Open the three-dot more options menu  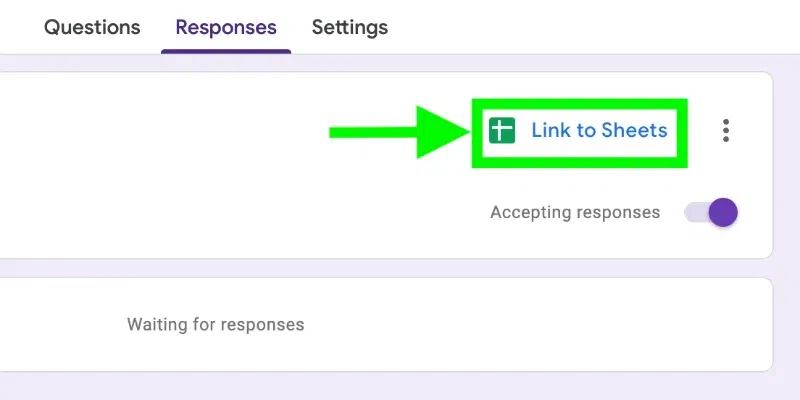point(726,130)
